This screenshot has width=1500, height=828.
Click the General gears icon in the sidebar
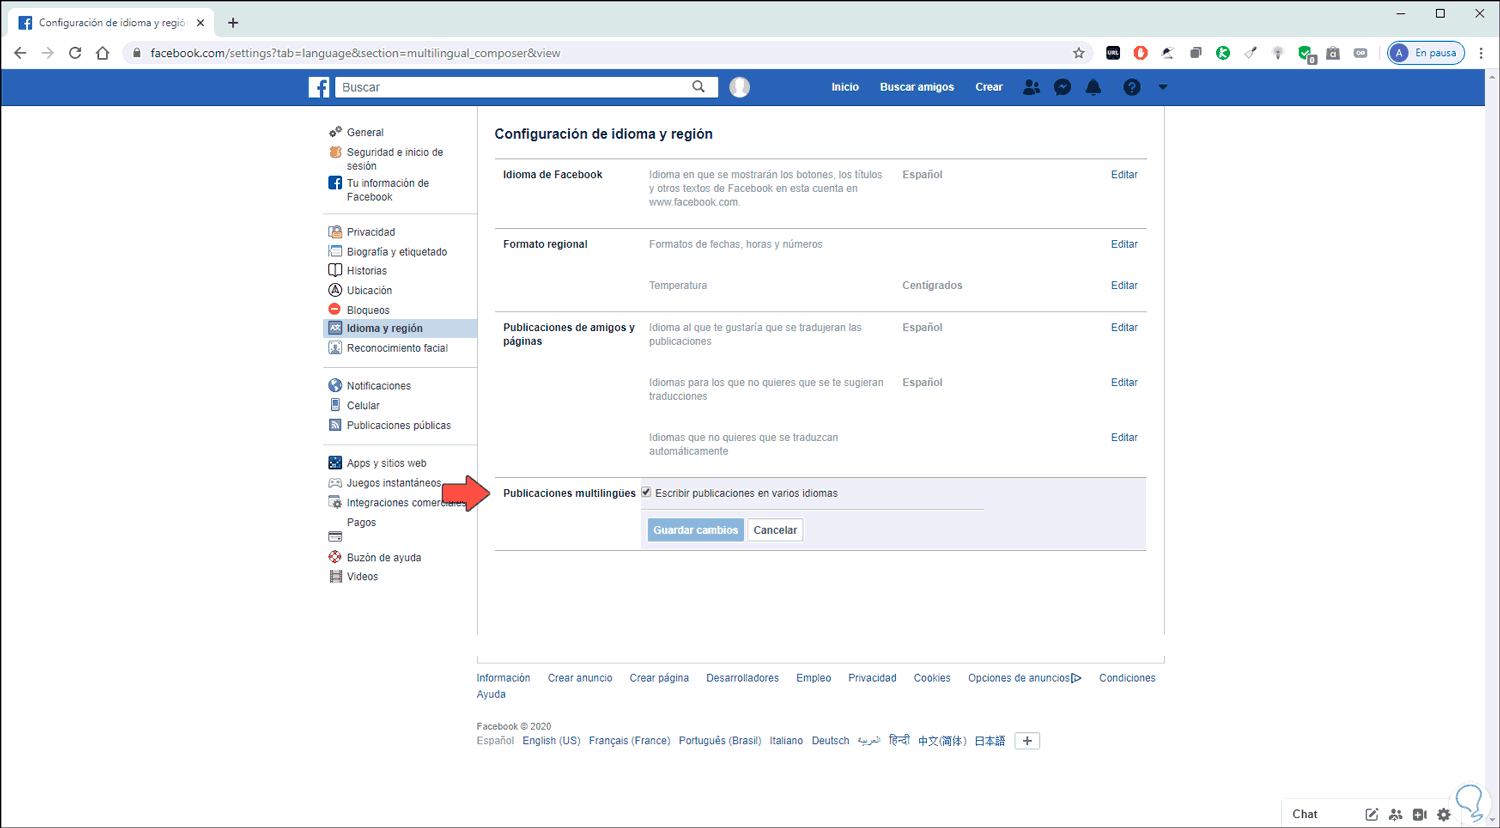(x=335, y=132)
